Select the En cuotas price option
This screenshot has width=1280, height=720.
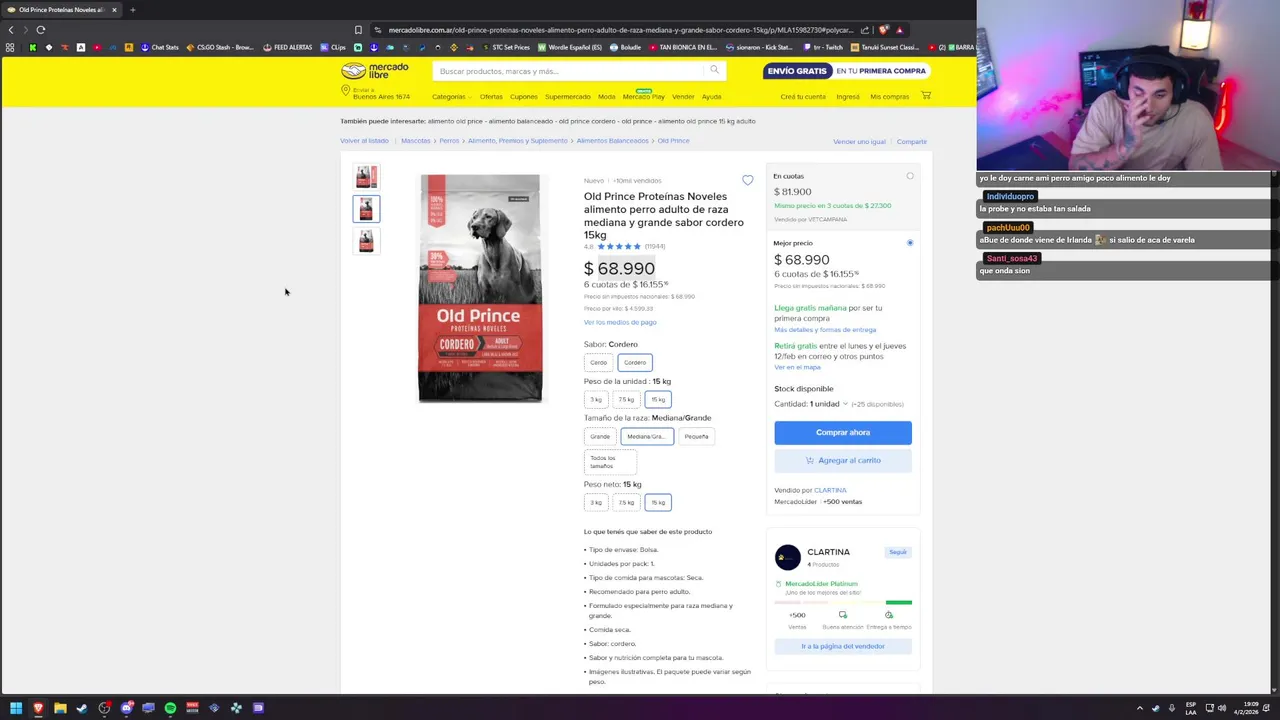910,176
